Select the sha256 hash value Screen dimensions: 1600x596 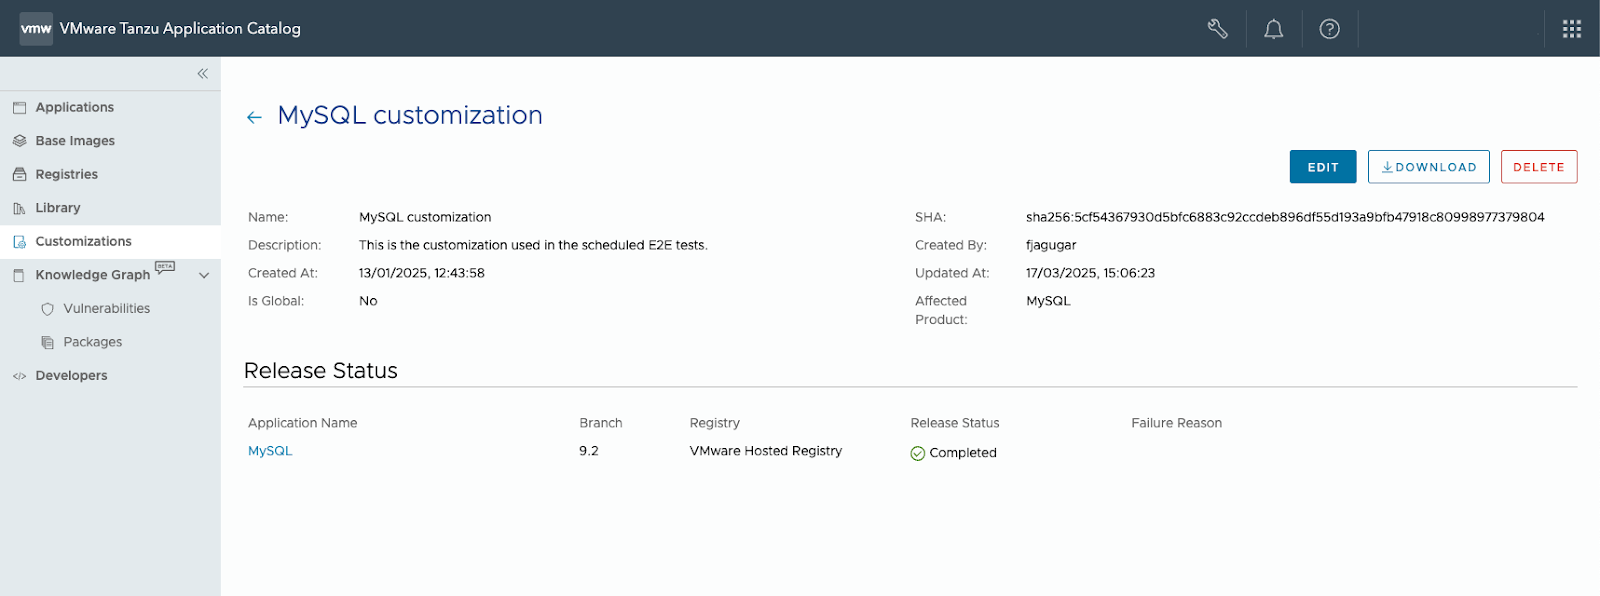(x=1285, y=217)
